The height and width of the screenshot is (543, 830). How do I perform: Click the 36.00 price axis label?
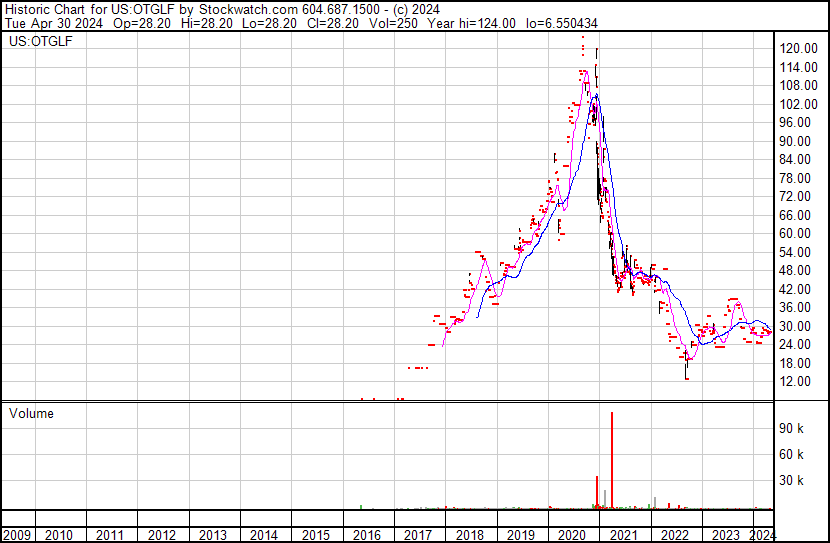(x=796, y=307)
